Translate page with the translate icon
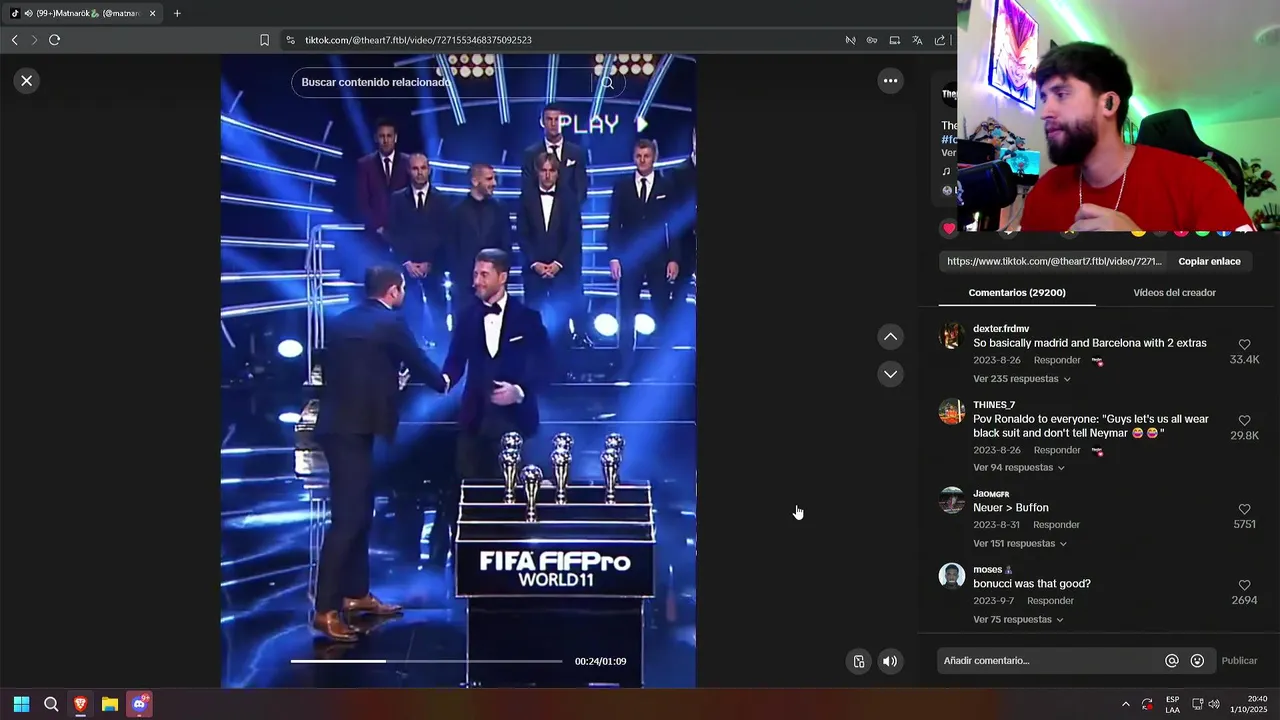This screenshot has width=1280, height=720. tap(917, 40)
